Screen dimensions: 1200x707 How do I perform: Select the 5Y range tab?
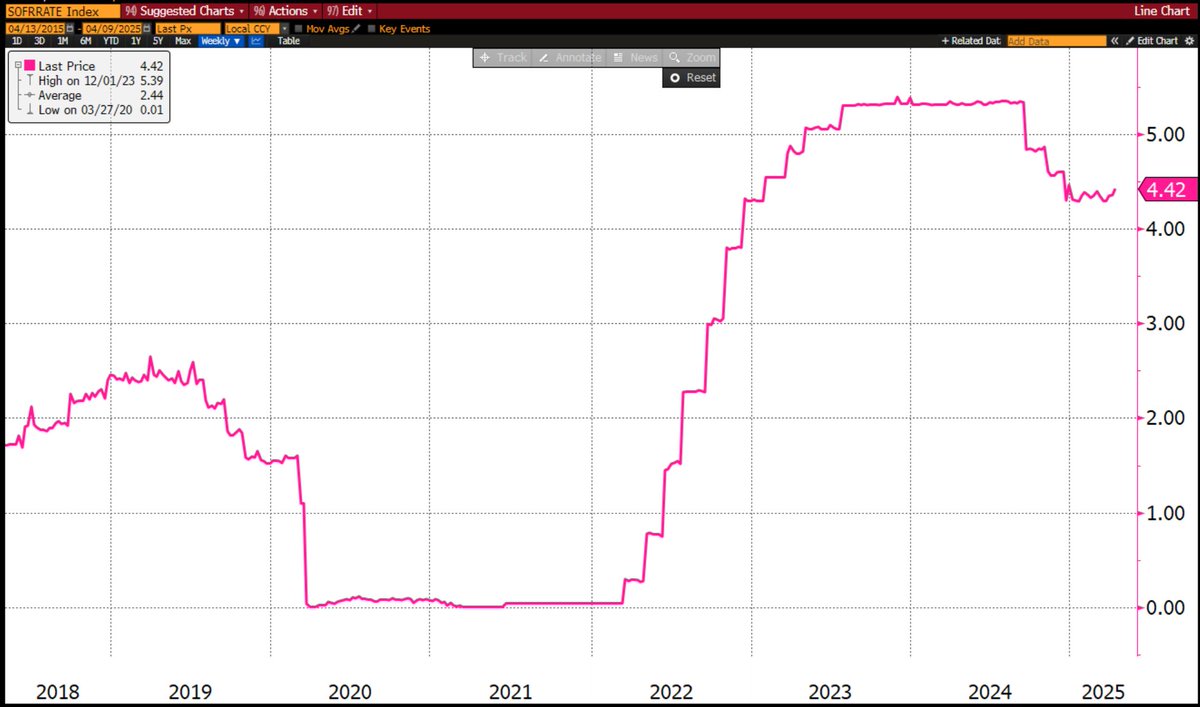click(x=158, y=41)
